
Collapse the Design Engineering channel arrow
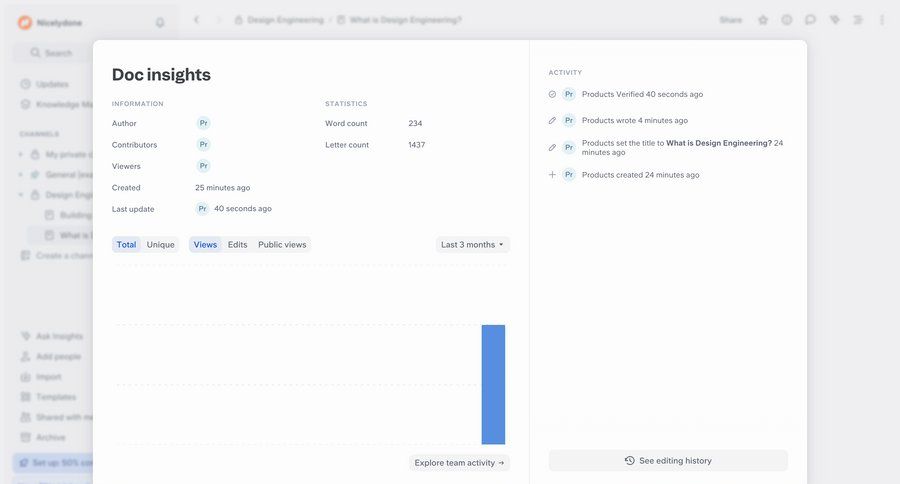pos(21,195)
